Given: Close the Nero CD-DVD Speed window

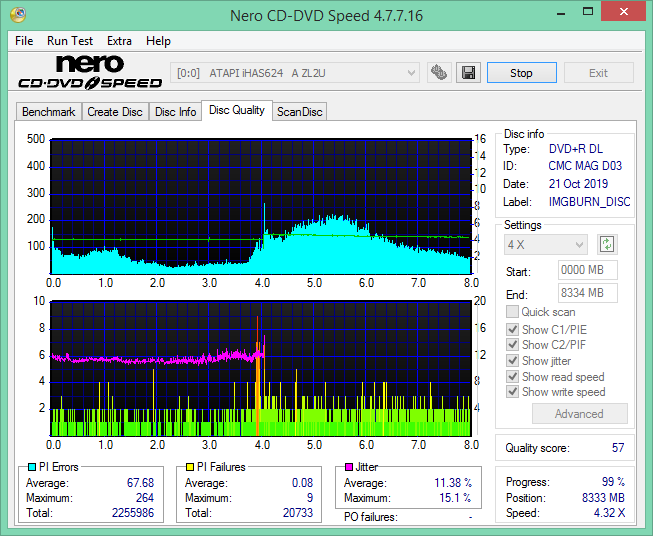Looking at the screenshot, I should coord(623,12).
